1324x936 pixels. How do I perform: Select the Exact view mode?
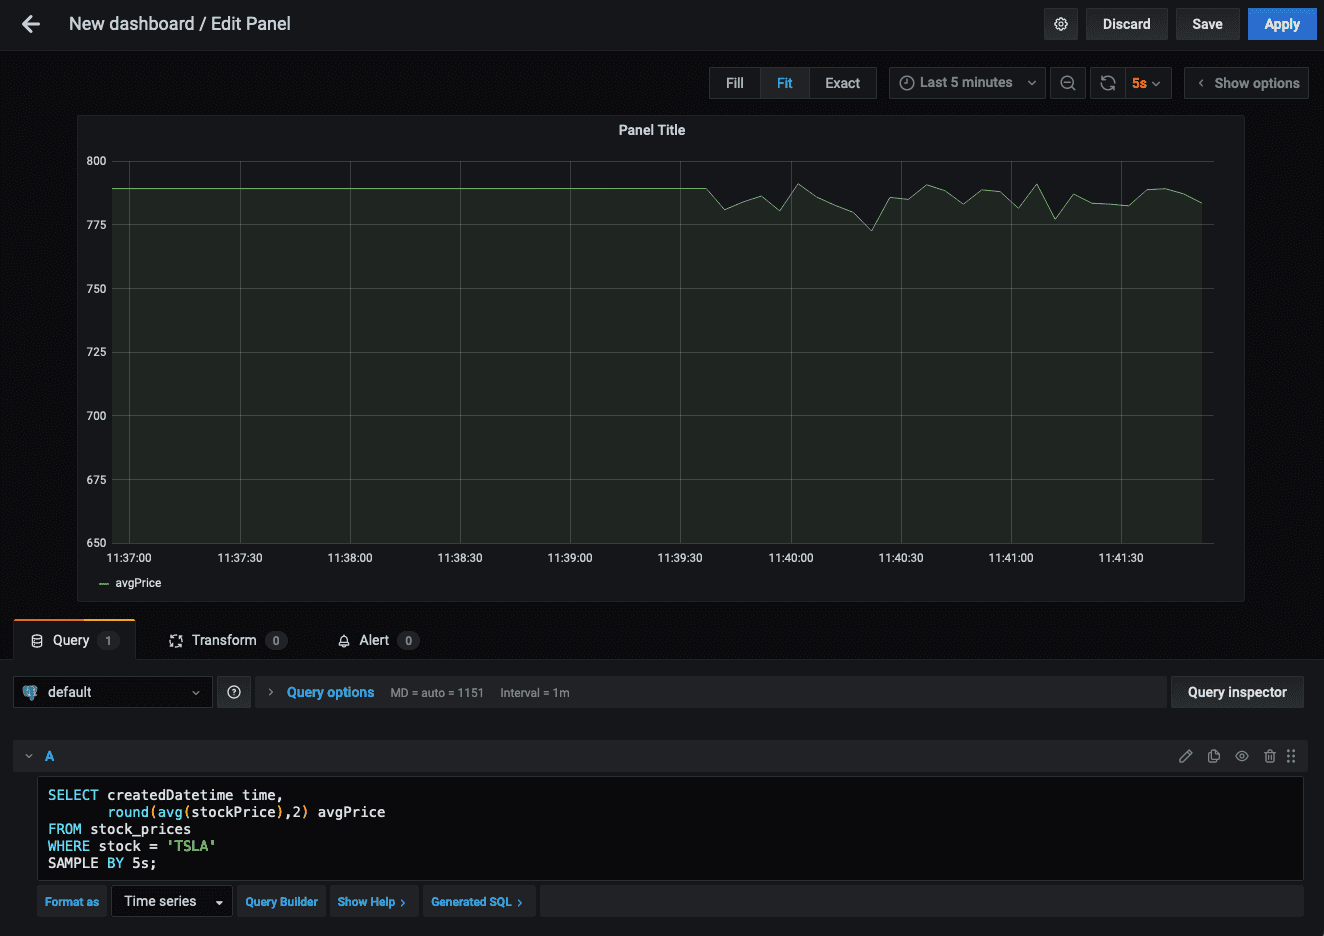pyautogui.click(x=842, y=83)
